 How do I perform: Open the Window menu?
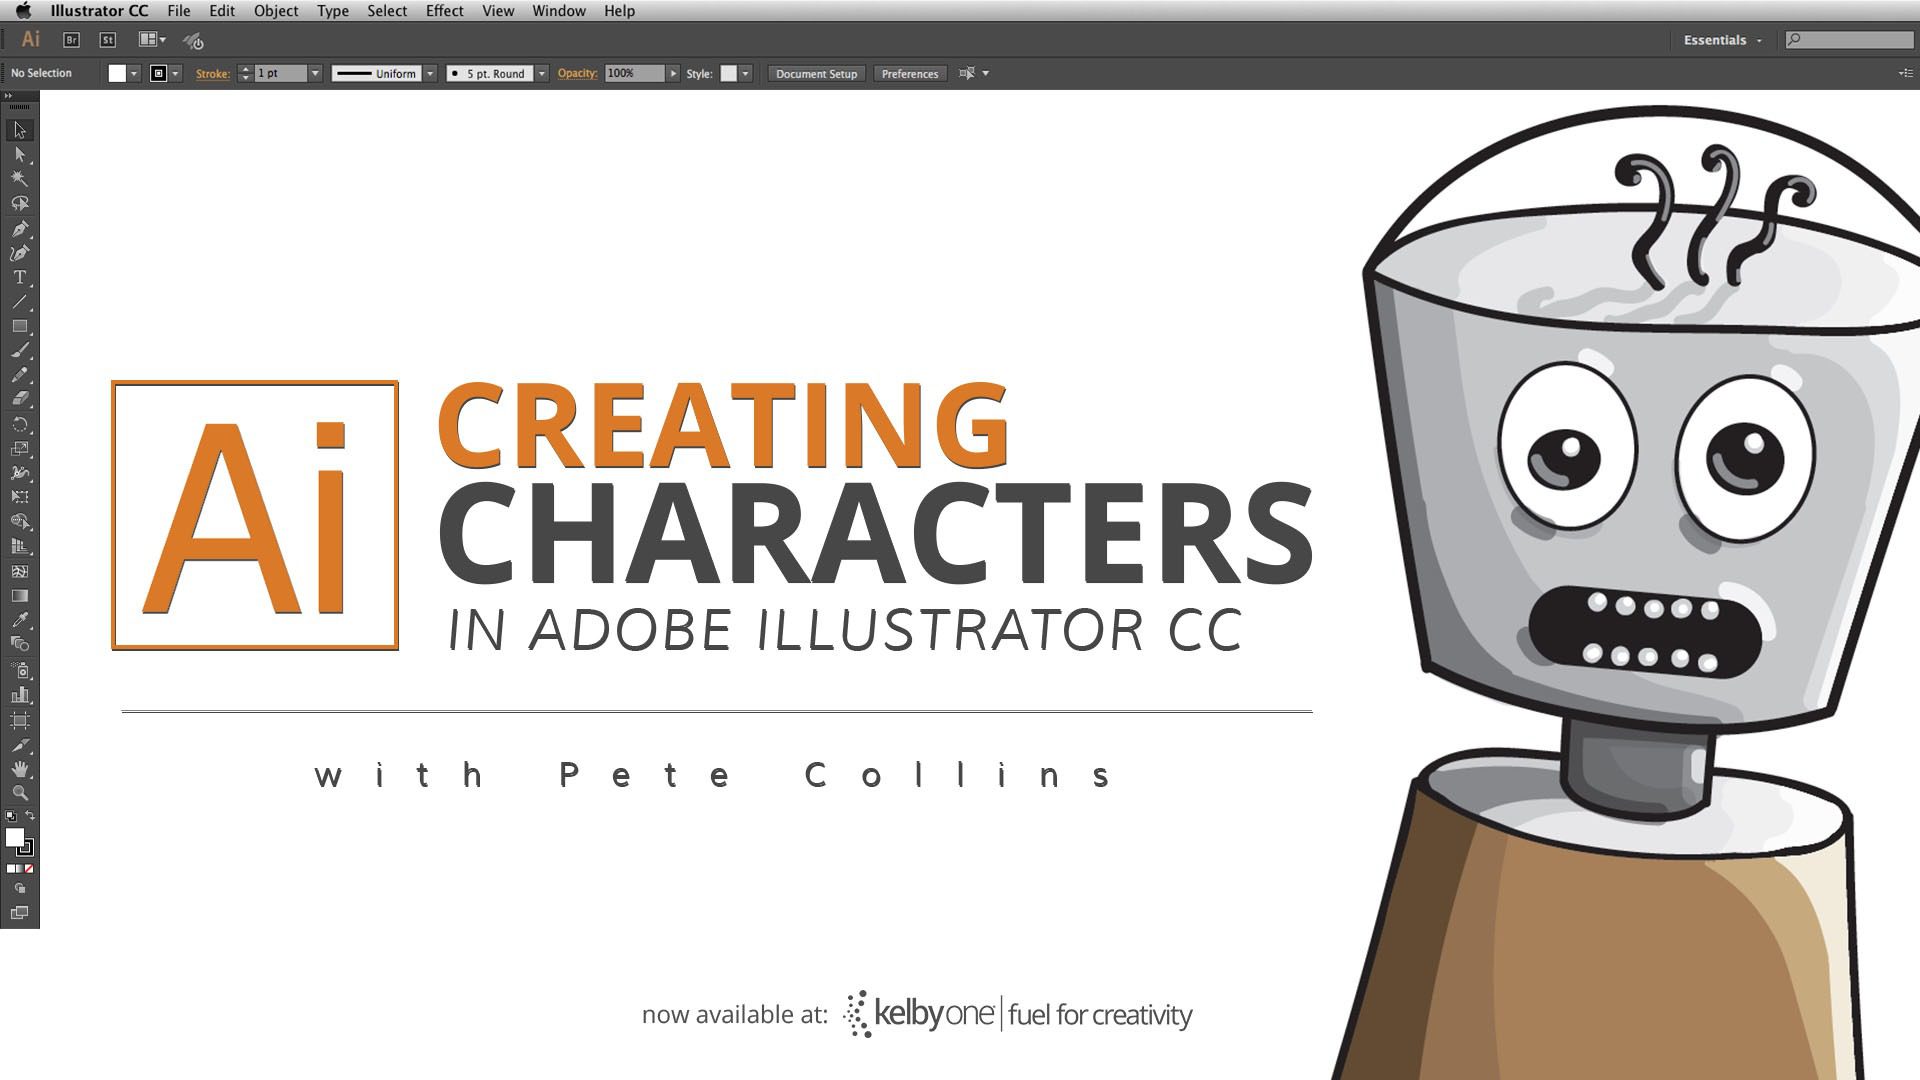coord(559,11)
